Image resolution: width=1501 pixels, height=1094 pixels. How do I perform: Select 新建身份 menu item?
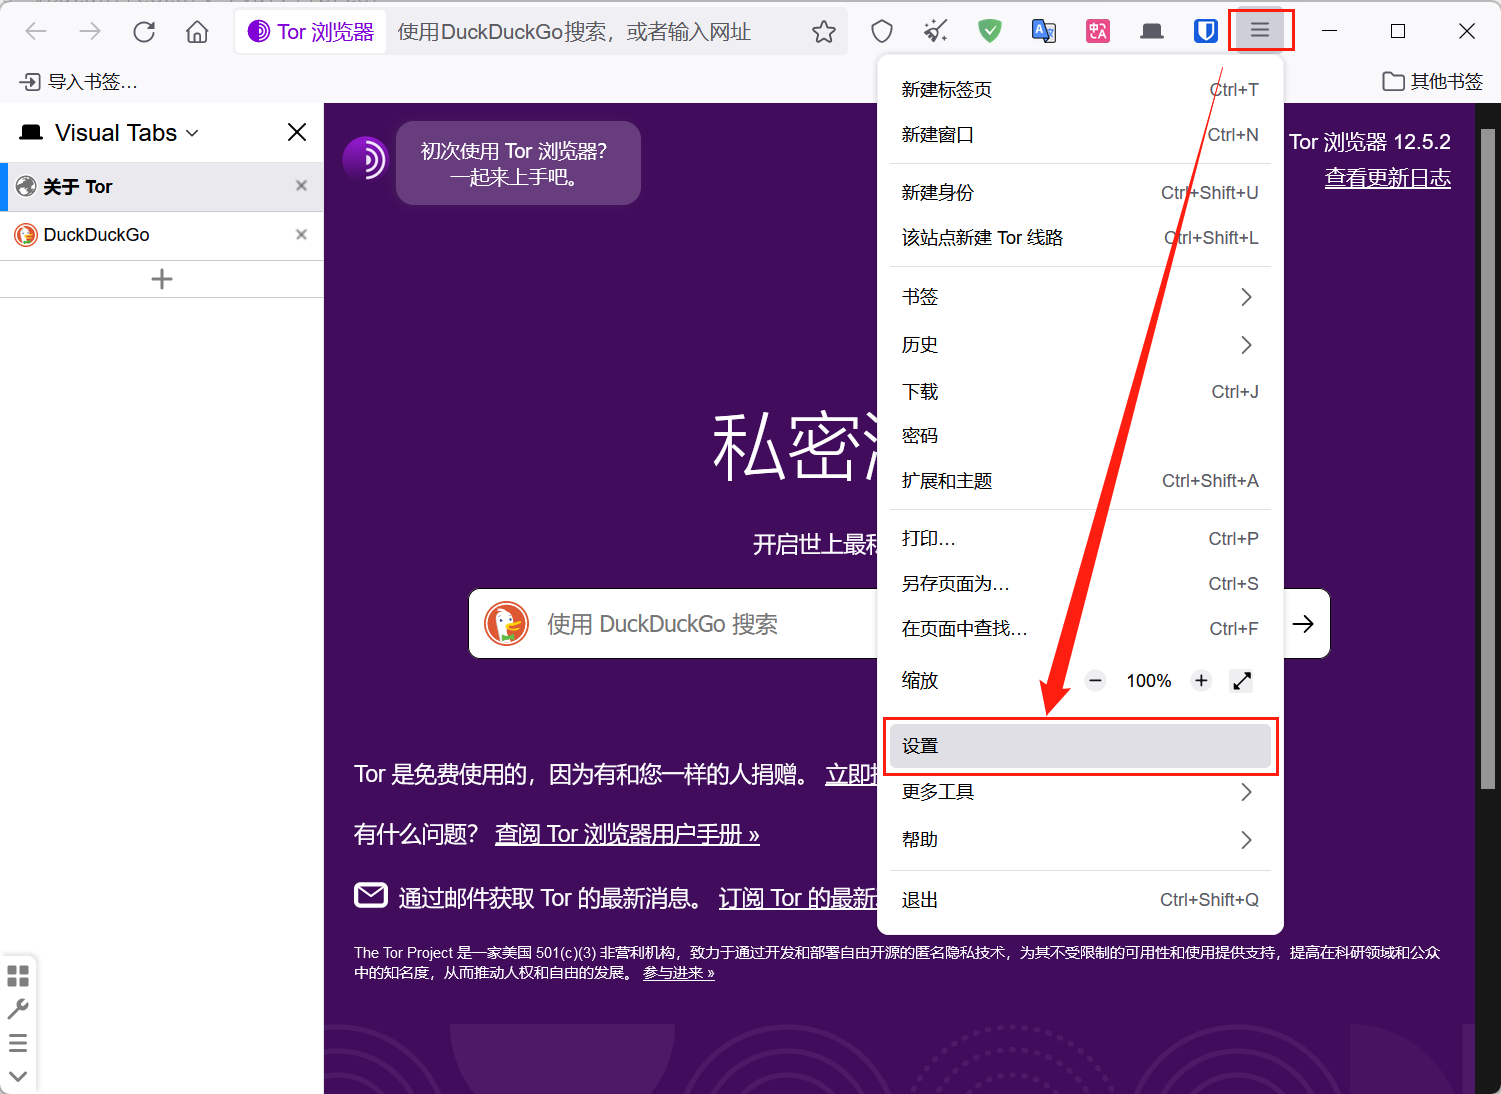[x=1080, y=193]
